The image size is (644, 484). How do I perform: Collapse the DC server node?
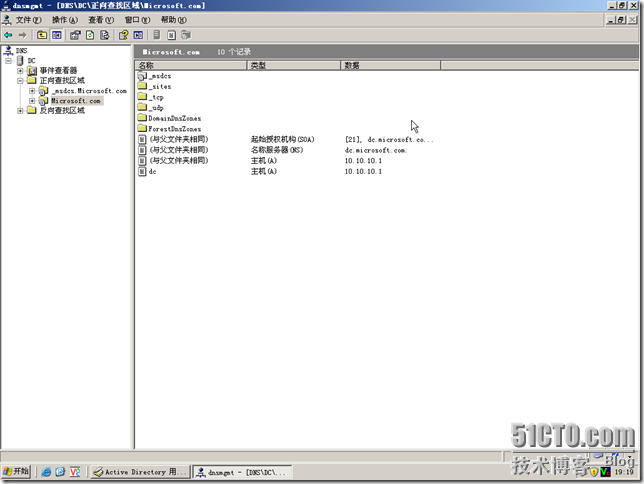[x=8, y=61]
